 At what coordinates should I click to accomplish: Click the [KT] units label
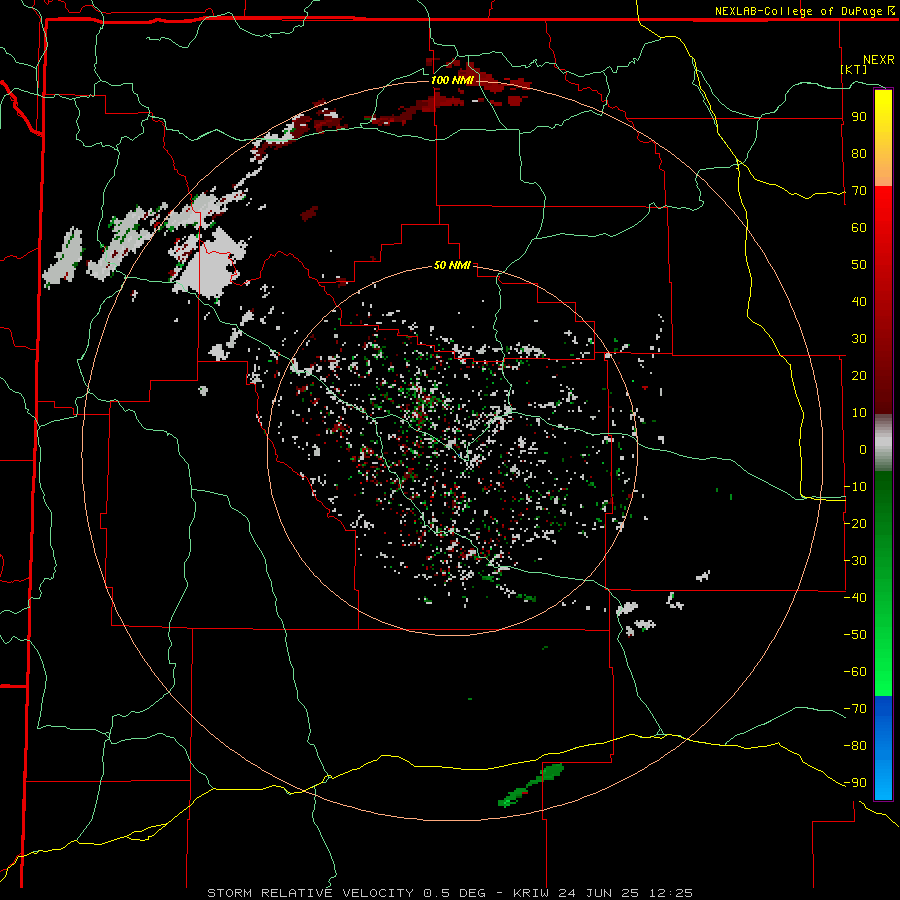tap(854, 69)
